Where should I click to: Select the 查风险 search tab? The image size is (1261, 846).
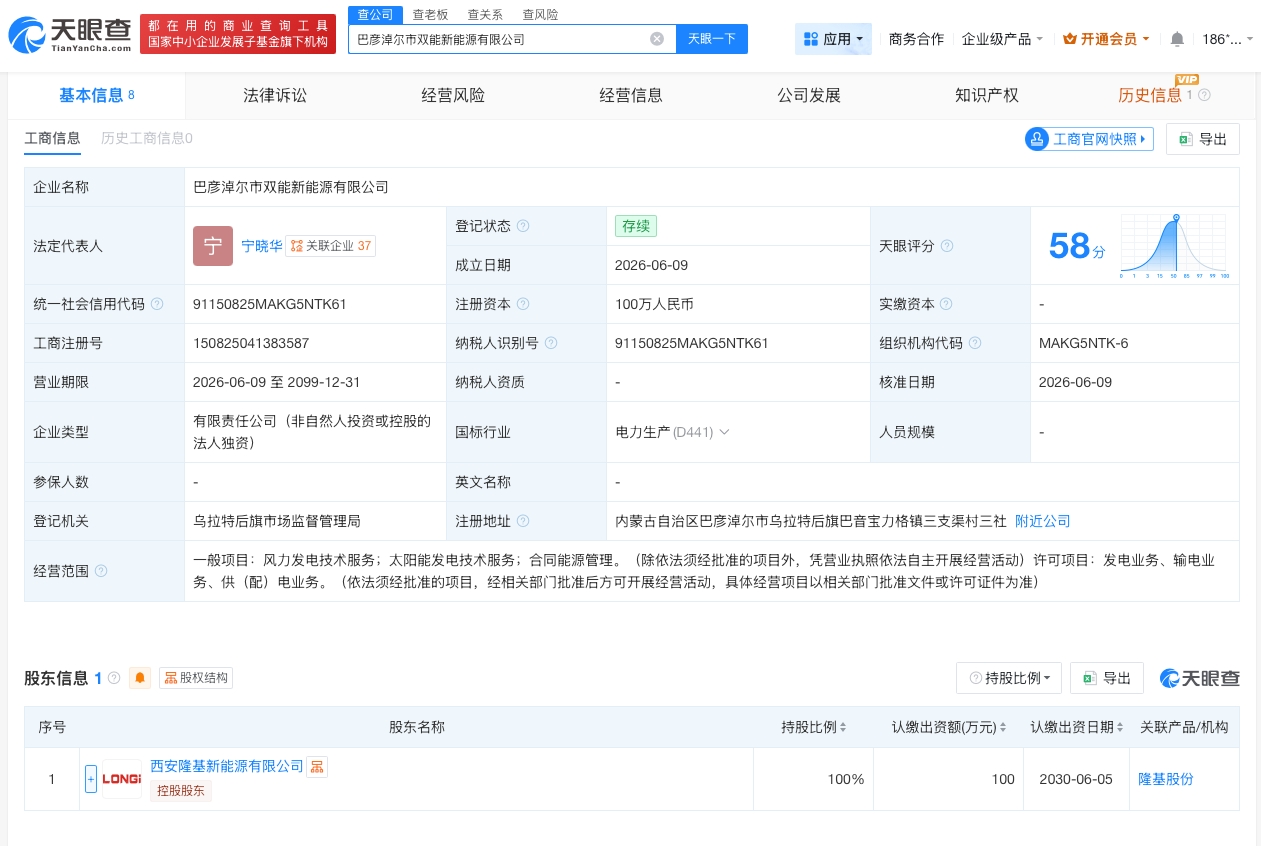540,14
